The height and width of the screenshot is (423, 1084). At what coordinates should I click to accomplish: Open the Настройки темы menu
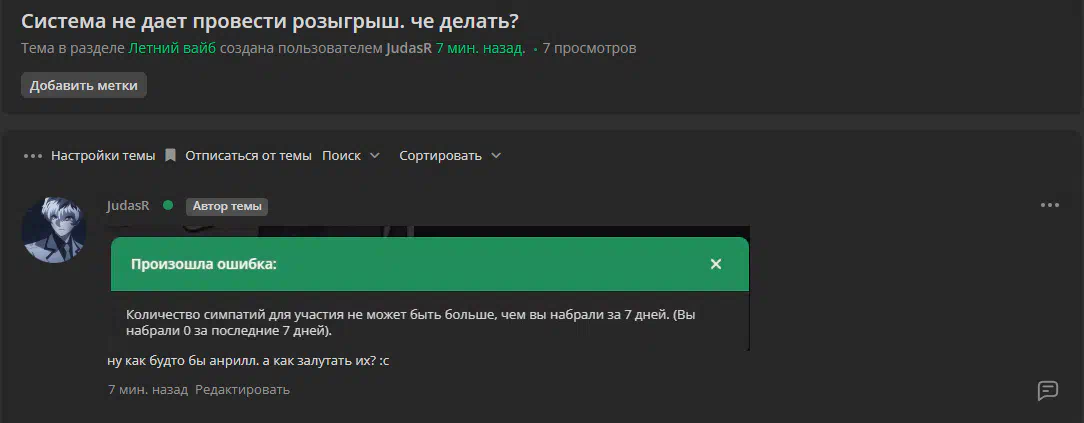[103, 156]
